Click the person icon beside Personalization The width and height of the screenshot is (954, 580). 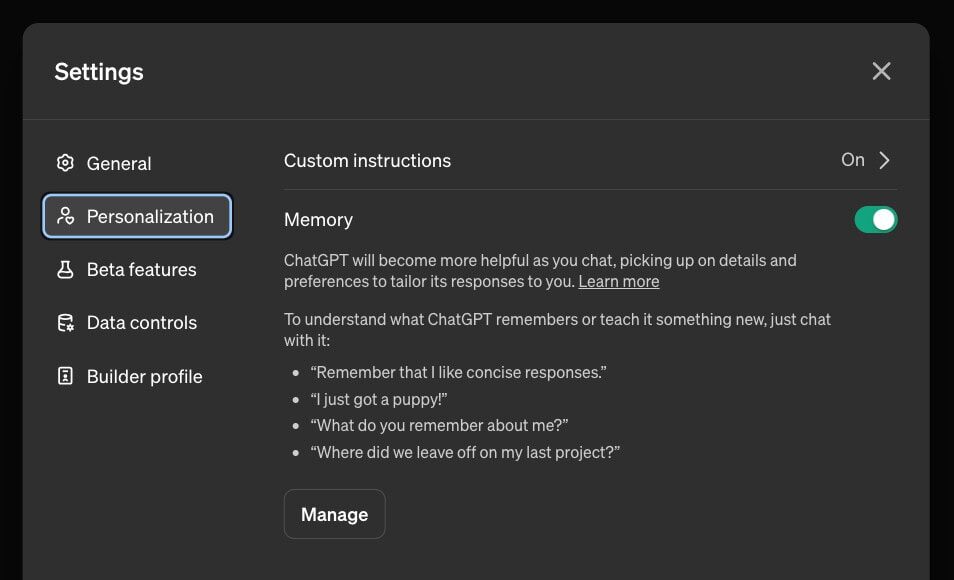66,216
